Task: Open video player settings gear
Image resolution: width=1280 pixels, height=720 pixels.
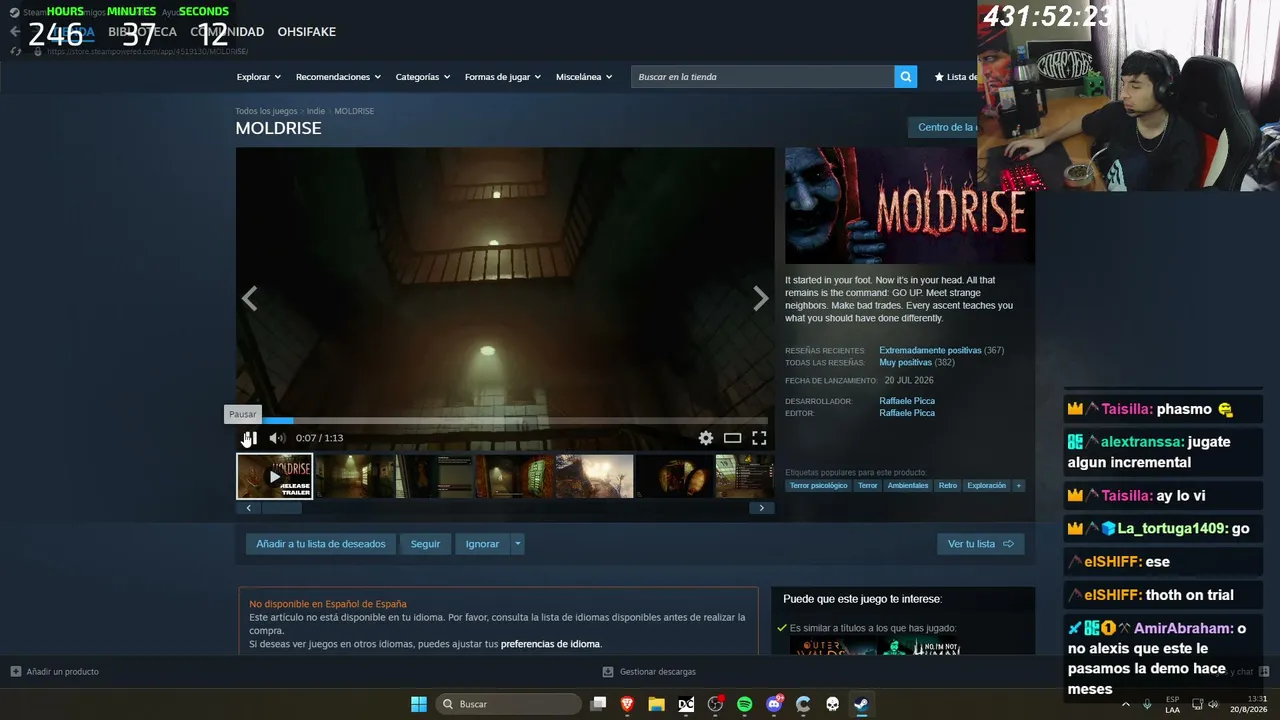Action: (x=706, y=438)
